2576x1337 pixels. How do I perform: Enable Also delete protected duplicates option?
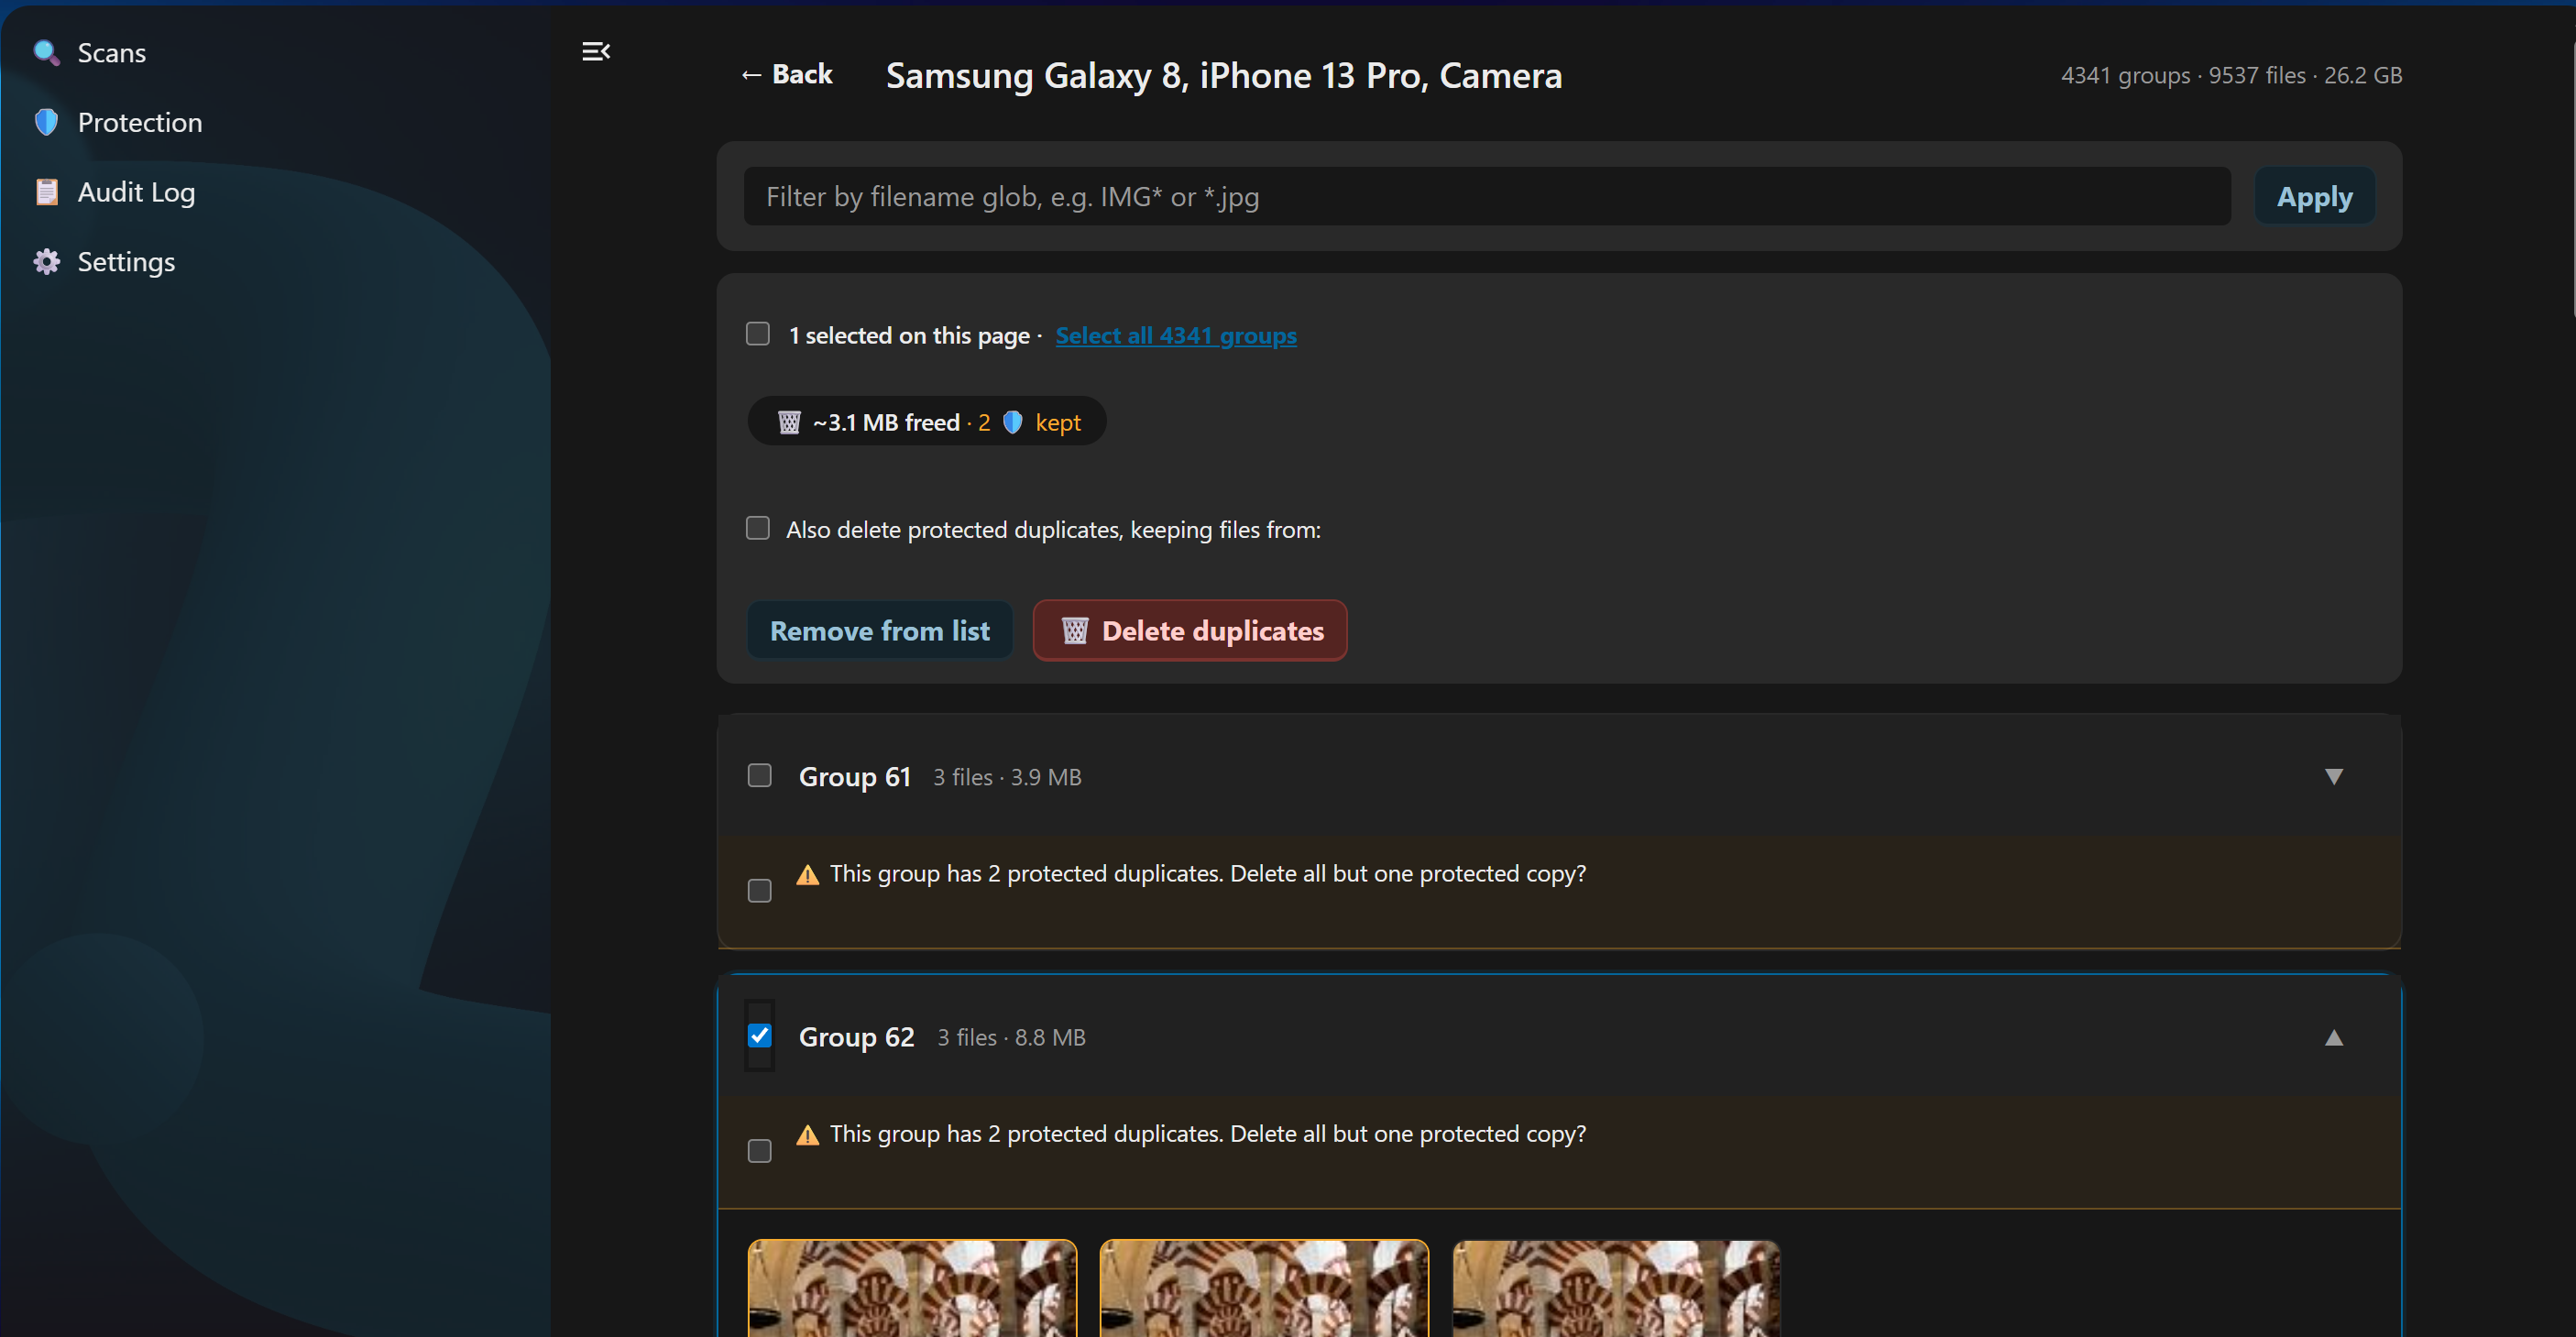point(758,528)
